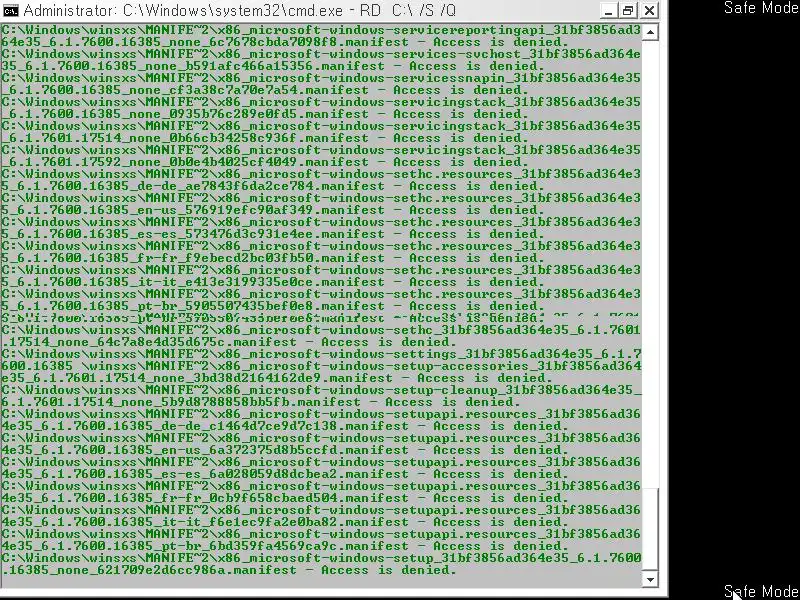
Task: Click the servicereportingapi manifest output line
Action: click(x=320, y=36)
